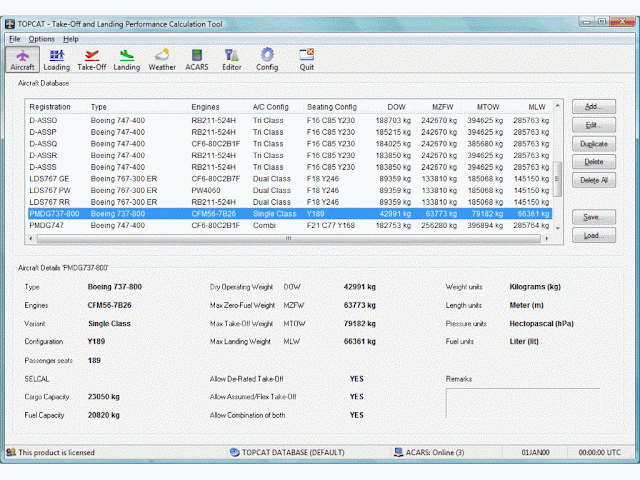Screen dimensions: 640x480
Task: Click the Save... button
Action: pyautogui.click(x=594, y=217)
